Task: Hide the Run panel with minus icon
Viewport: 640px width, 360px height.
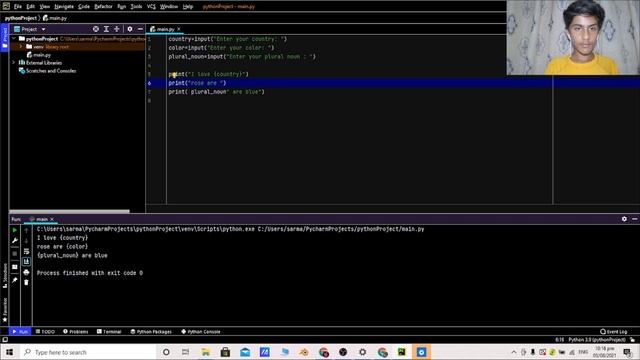Action: point(635,219)
